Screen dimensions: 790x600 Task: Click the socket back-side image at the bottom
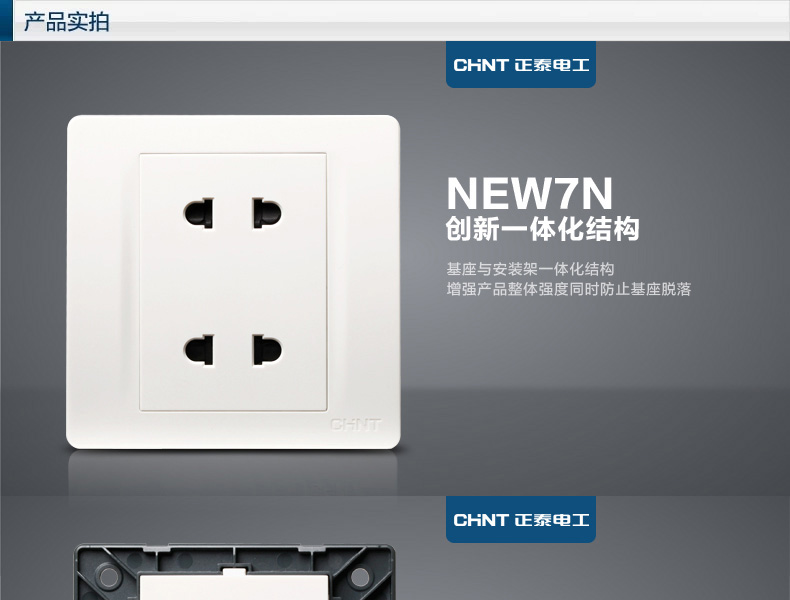point(234,572)
